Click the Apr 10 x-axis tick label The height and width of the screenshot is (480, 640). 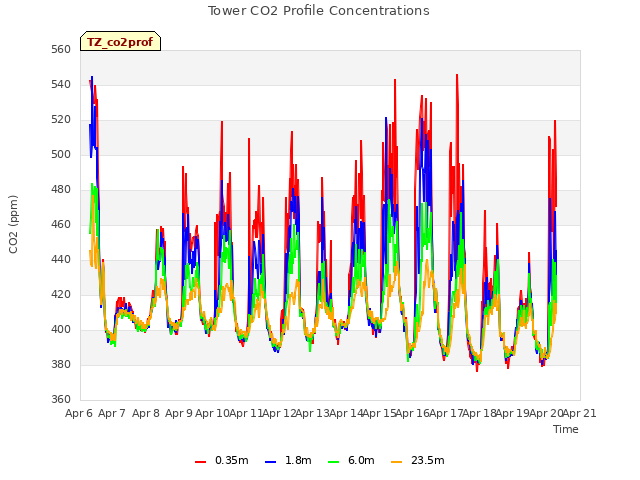click(x=212, y=413)
